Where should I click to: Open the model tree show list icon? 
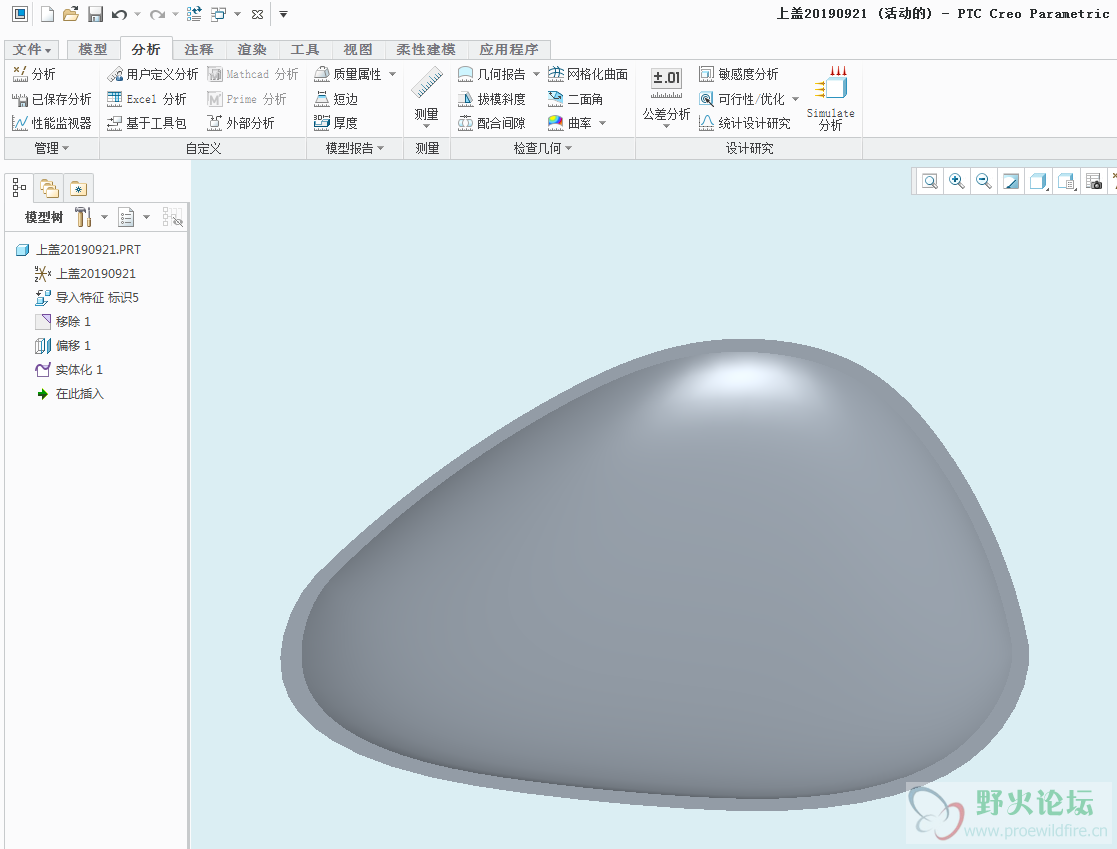click(x=126, y=217)
